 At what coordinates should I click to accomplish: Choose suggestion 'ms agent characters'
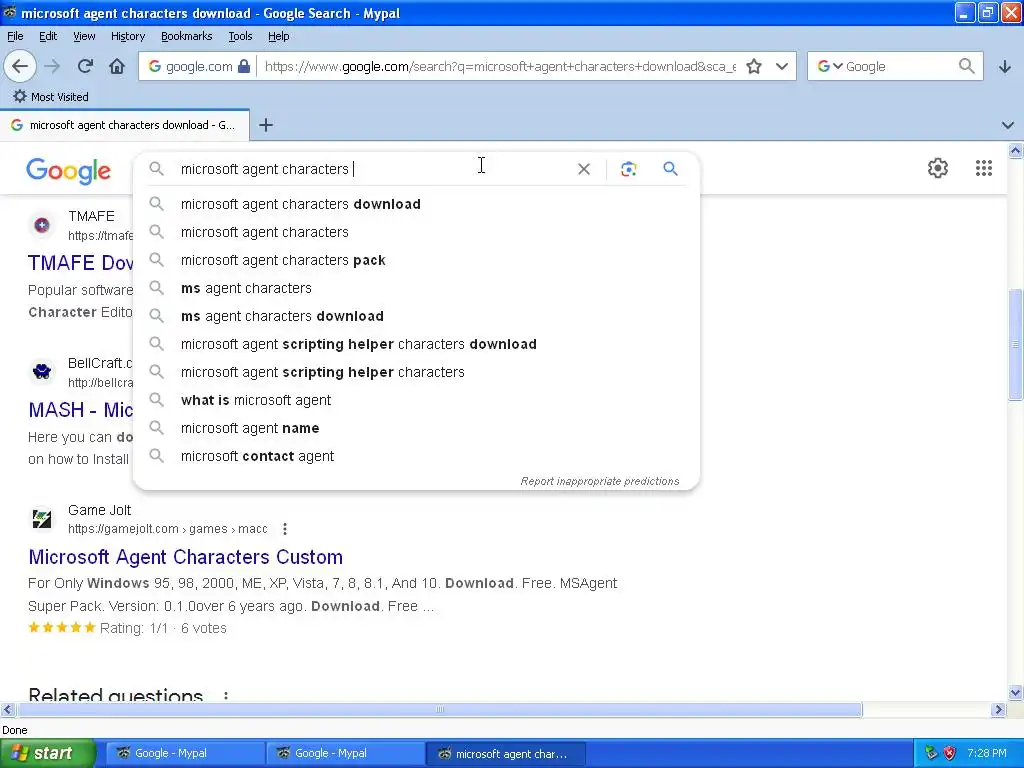click(416, 288)
